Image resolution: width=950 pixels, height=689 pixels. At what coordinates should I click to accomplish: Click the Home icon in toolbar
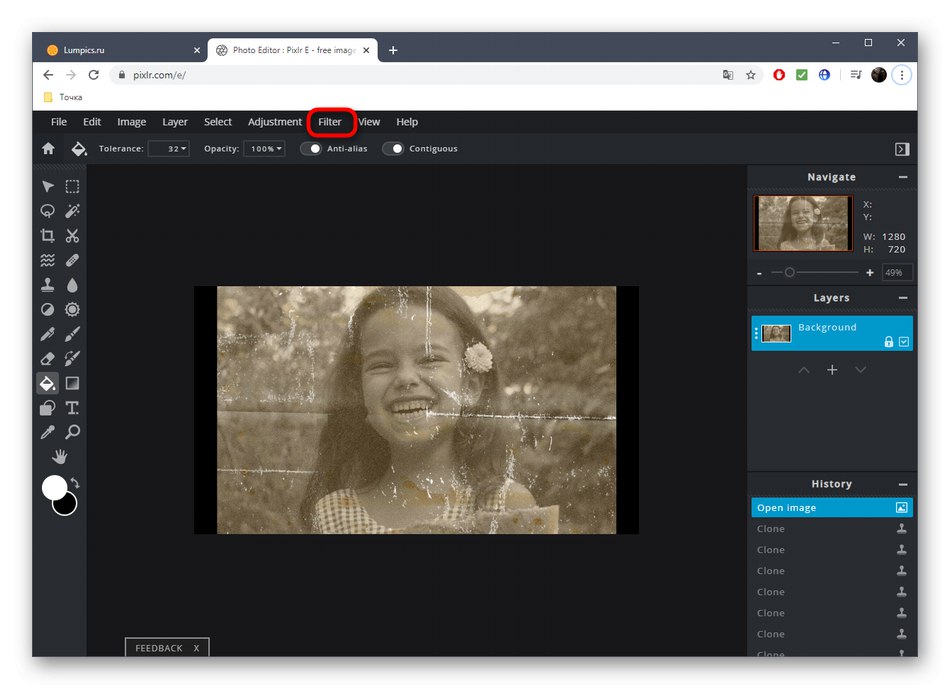click(x=48, y=149)
